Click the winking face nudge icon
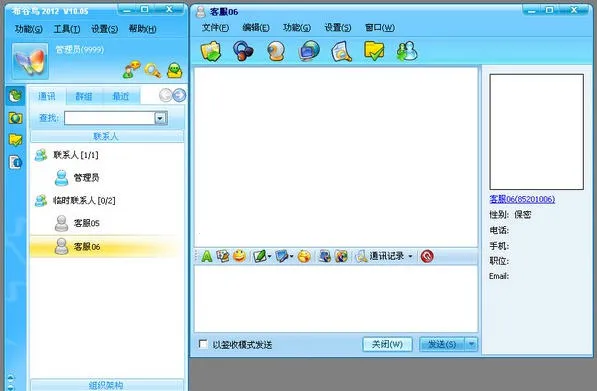Screen dimensions: 597x391 pos(304,256)
